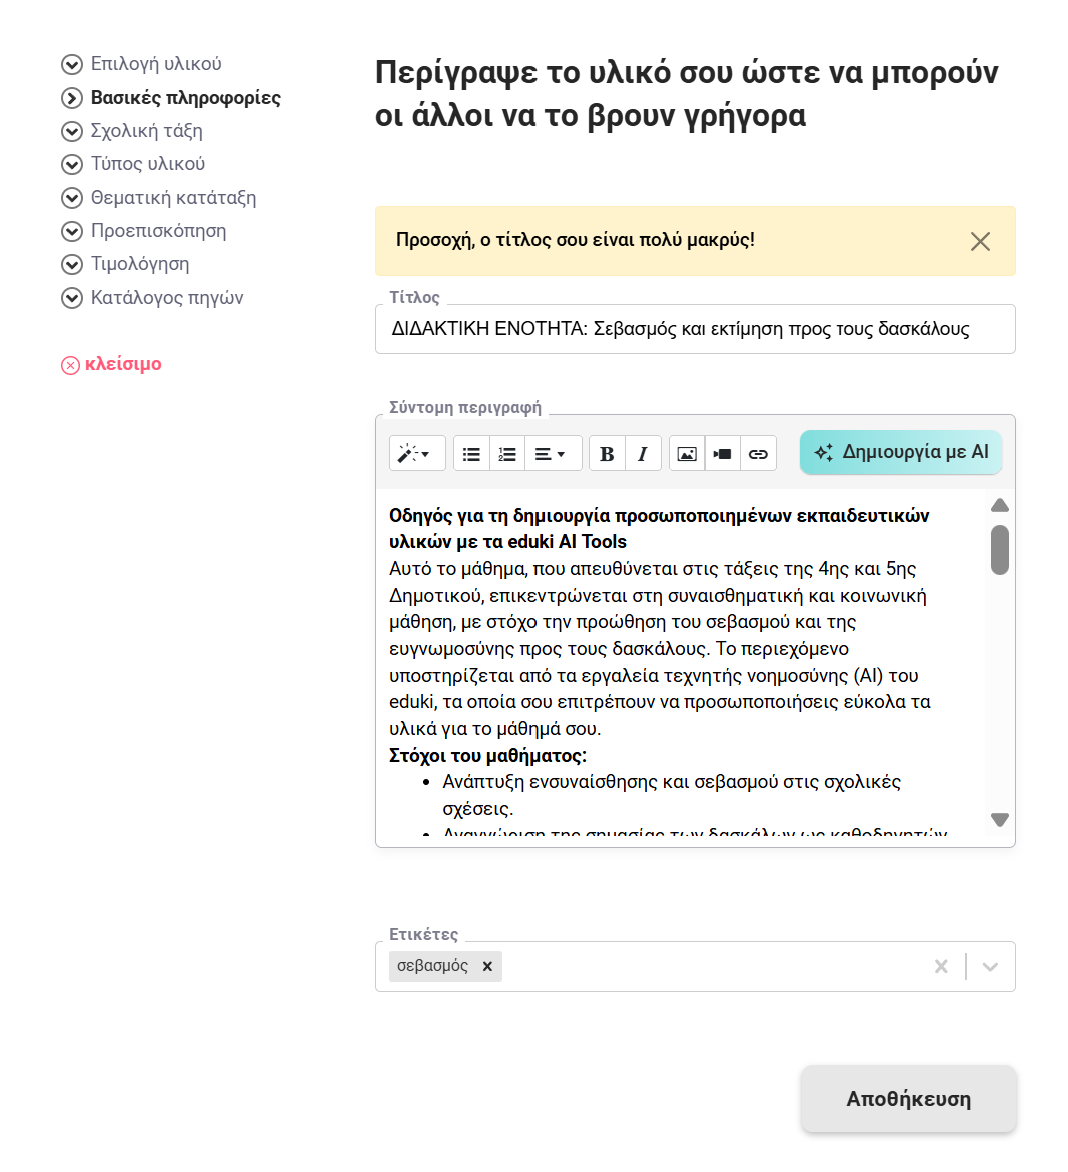This screenshot has height=1172, width=1068.
Task: Insert a picture into the description
Action: tap(686, 454)
